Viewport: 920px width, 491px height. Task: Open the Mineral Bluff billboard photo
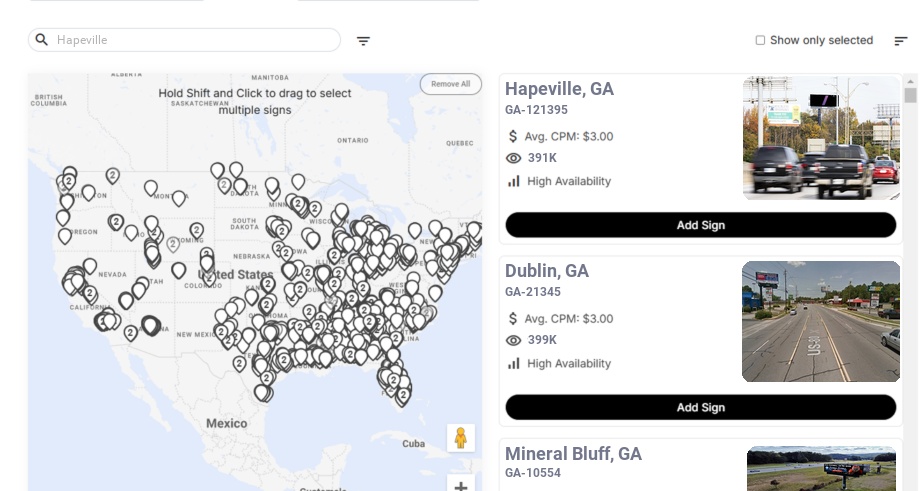pos(823,468)
